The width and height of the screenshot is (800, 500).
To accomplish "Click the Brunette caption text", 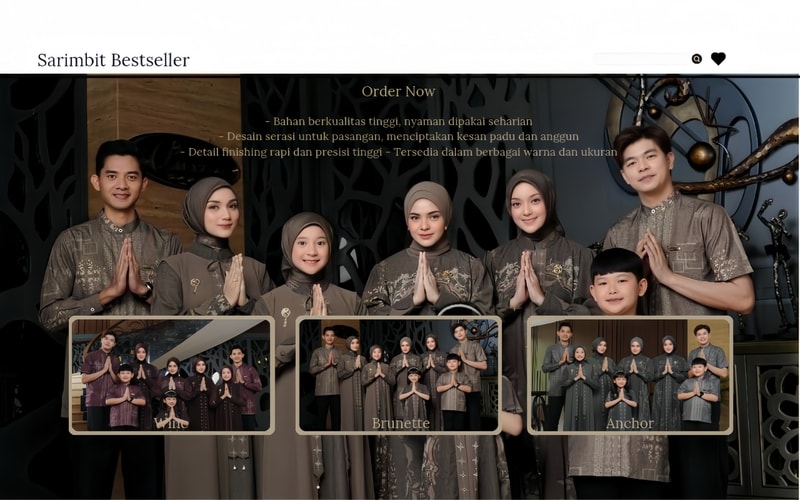I will tap(401, 423).
